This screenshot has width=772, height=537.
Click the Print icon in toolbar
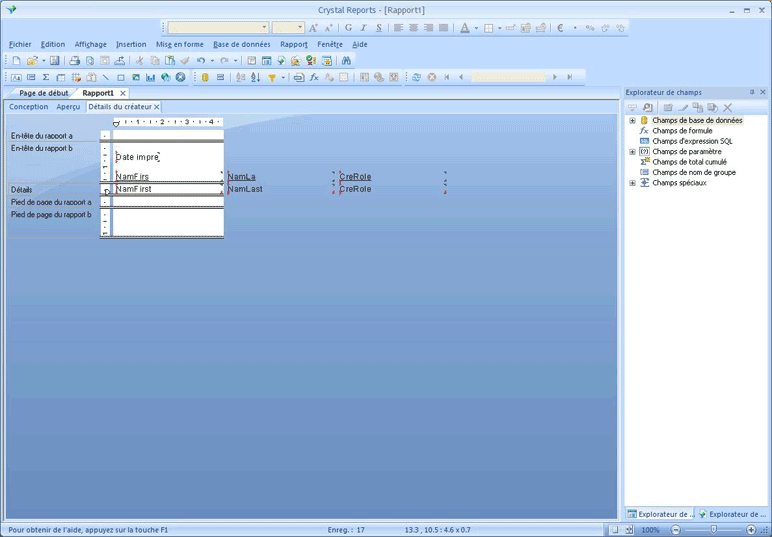click(75, 61)
